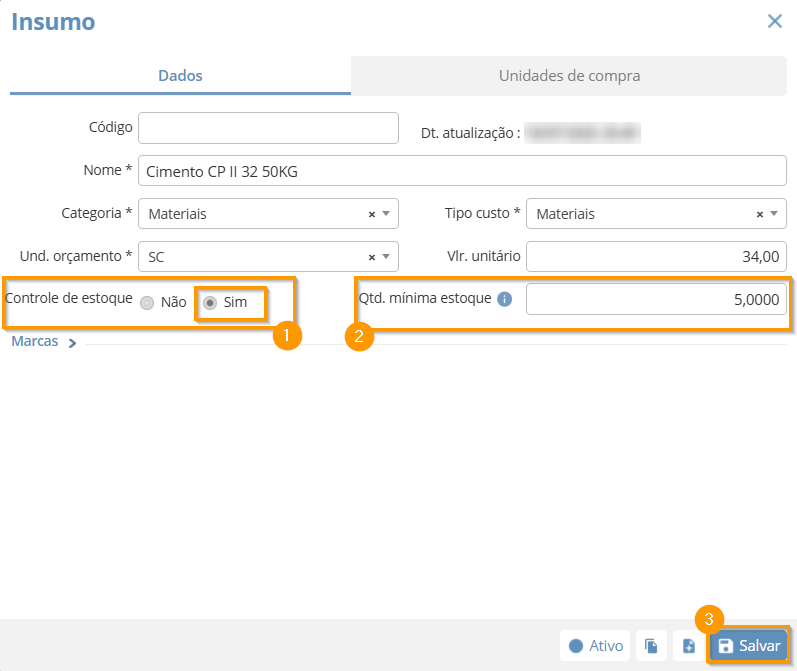Viewport: 797px width, 671px height.
Task: Clear the Tipo custo selection
Action: pos(759,214)
